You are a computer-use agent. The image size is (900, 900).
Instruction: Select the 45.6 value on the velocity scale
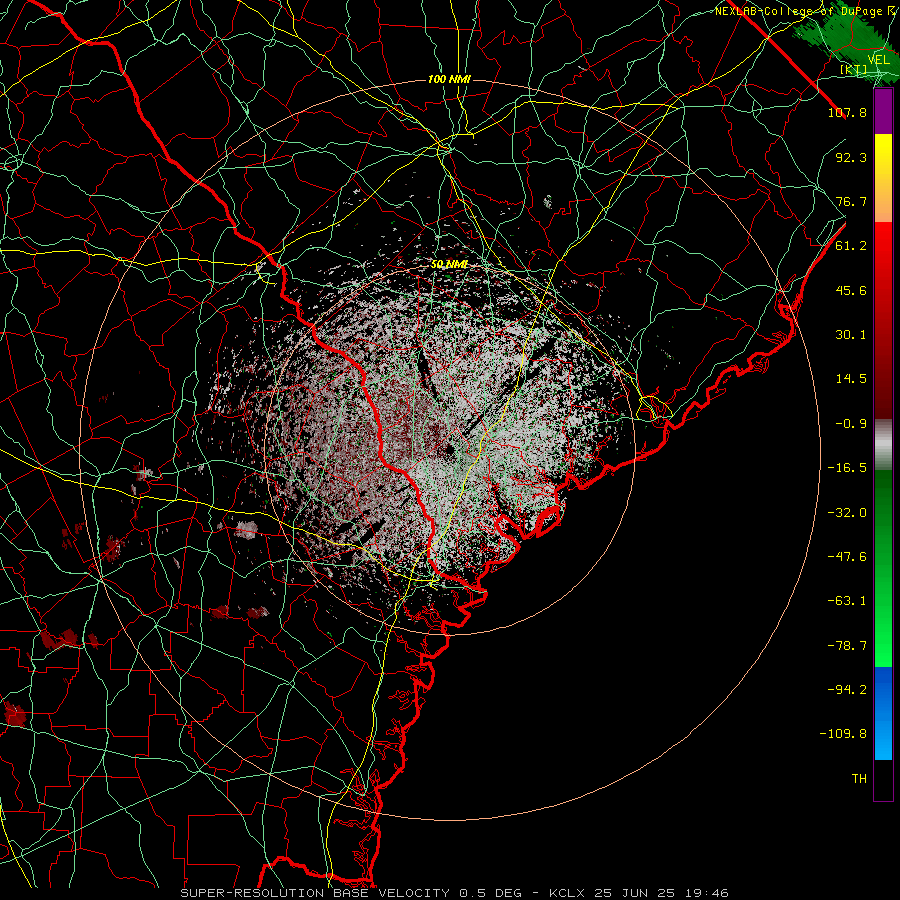[x=851, y=290]
